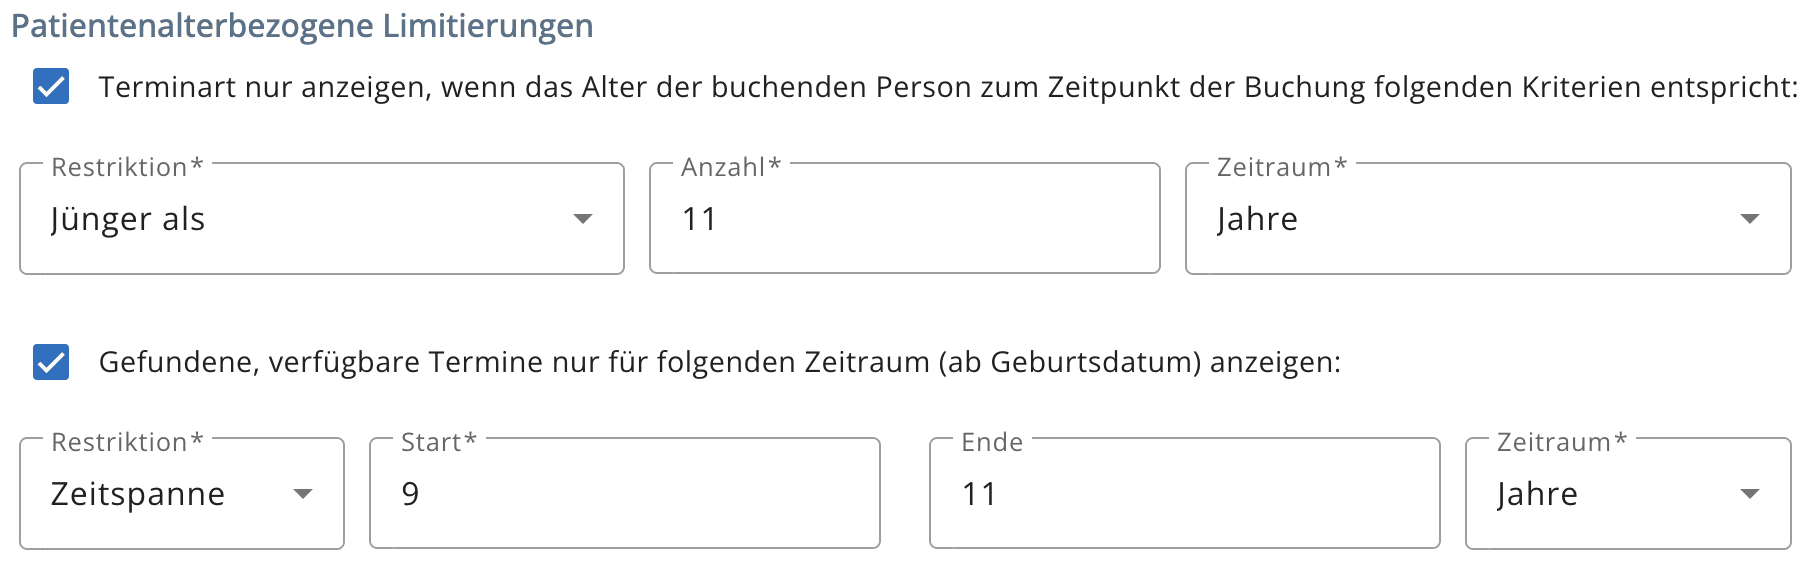Screen dimensions: 1810x572
Task: Click the upper 'Restriktion*' field label
Action: pos(127,167)
